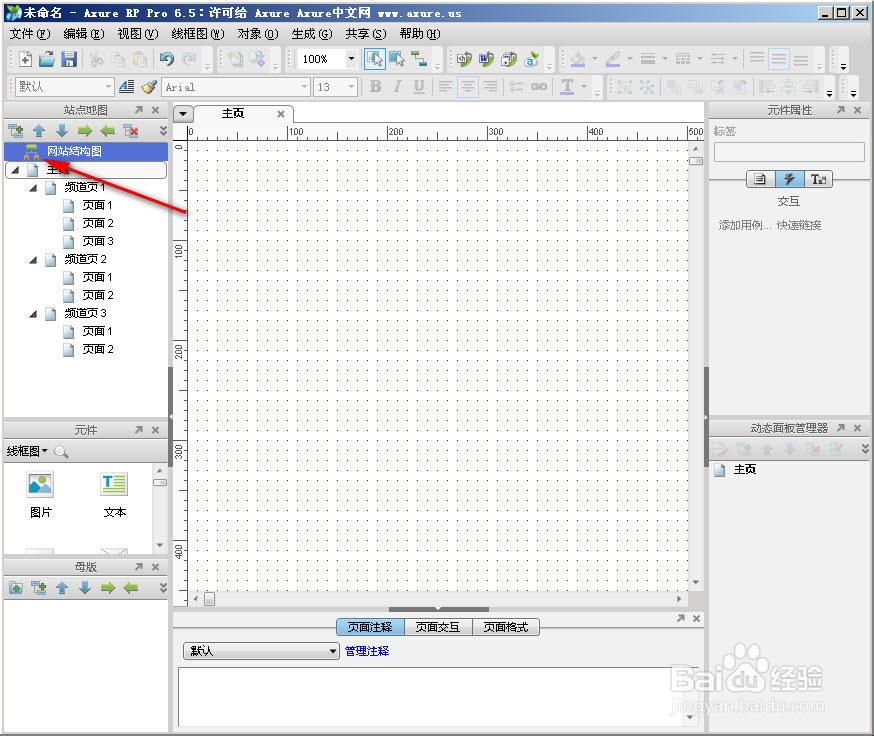The width and height of the screenshot is (874, 736).
Task: Undo the last action
Action: pos(167,59)
